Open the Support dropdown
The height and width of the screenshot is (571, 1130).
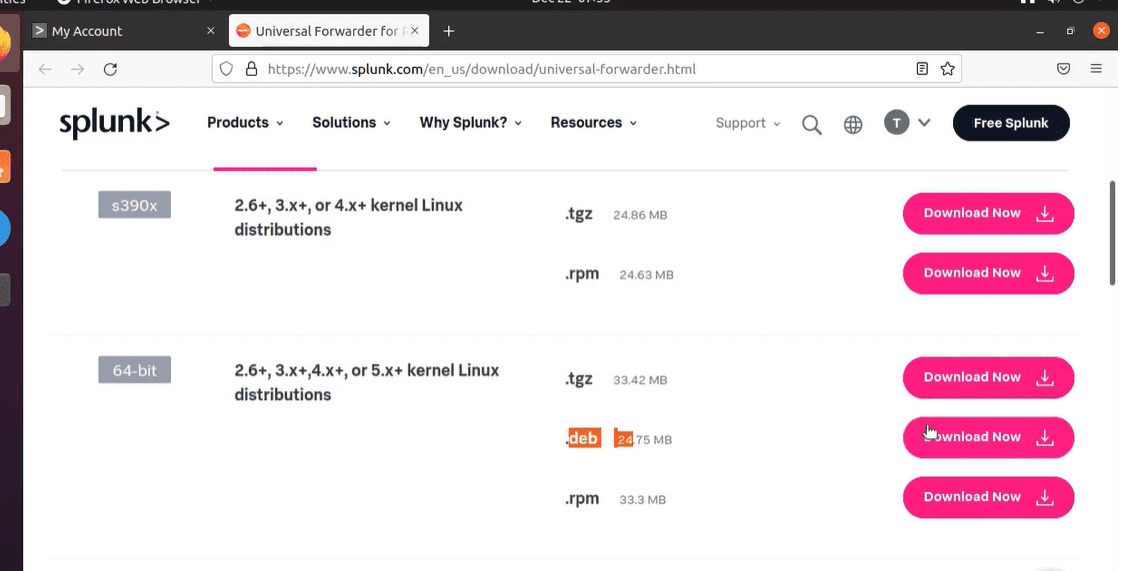[x=748, y=123]
